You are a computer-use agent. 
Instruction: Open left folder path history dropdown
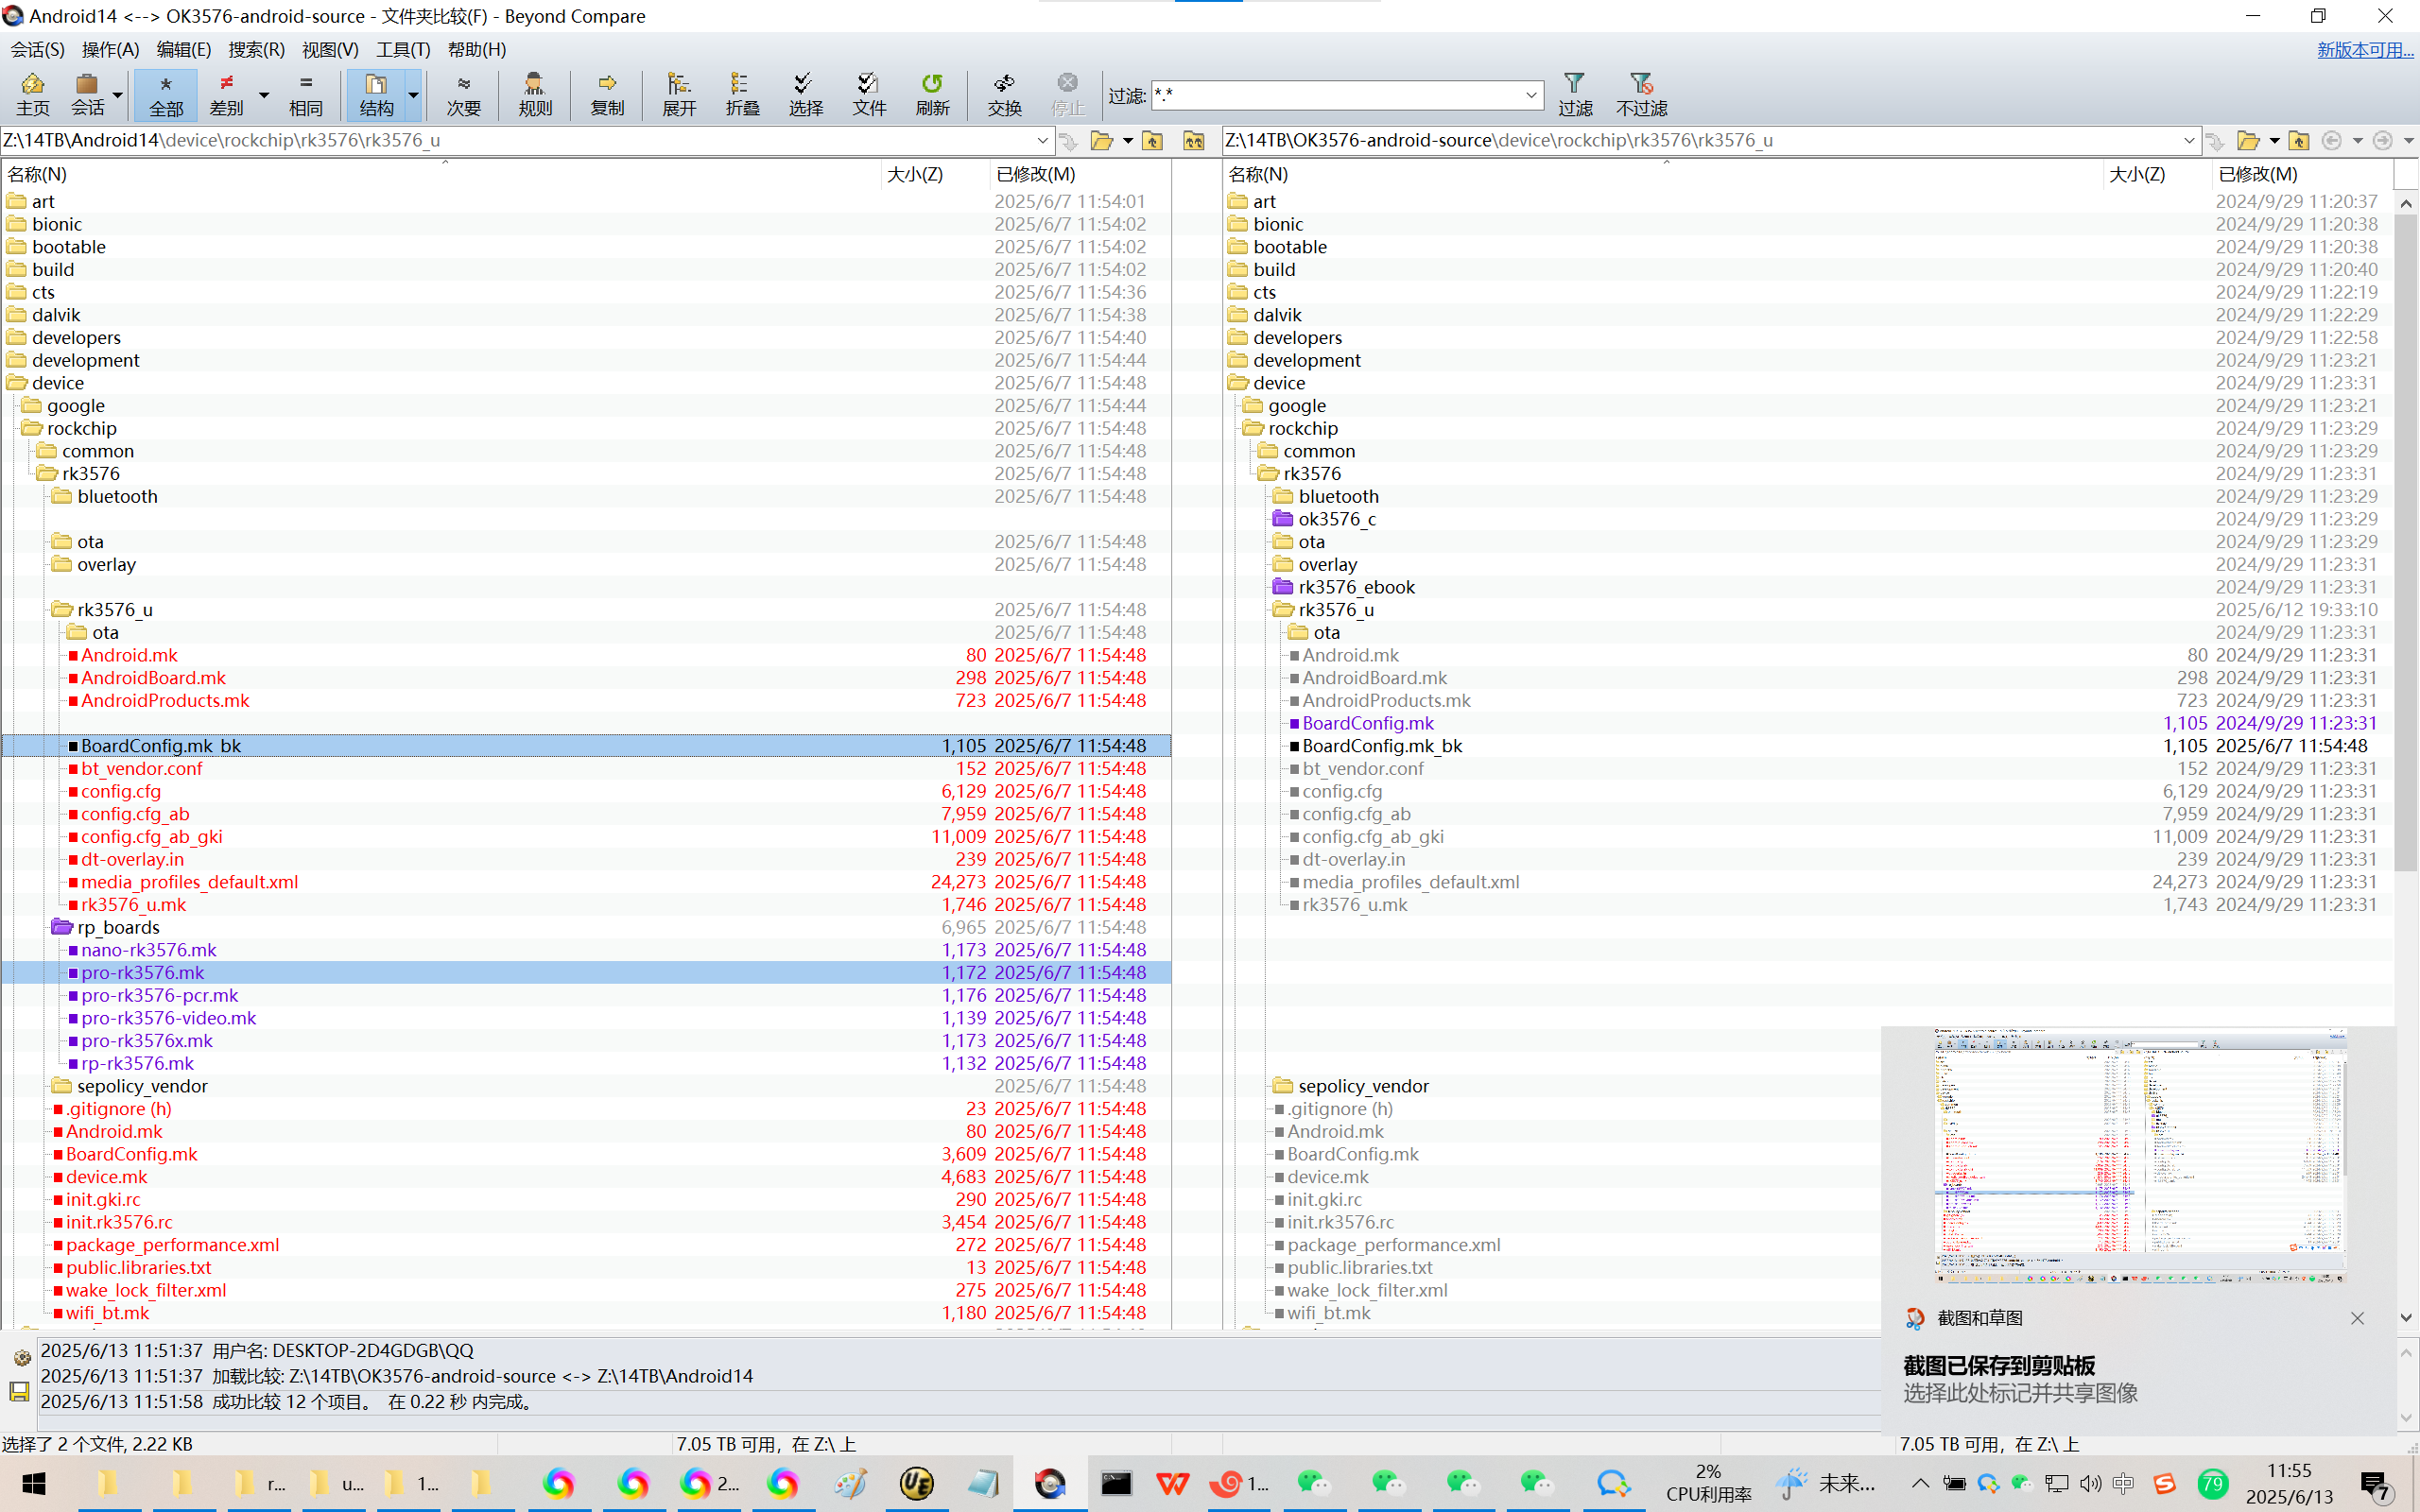point(1042,141)
